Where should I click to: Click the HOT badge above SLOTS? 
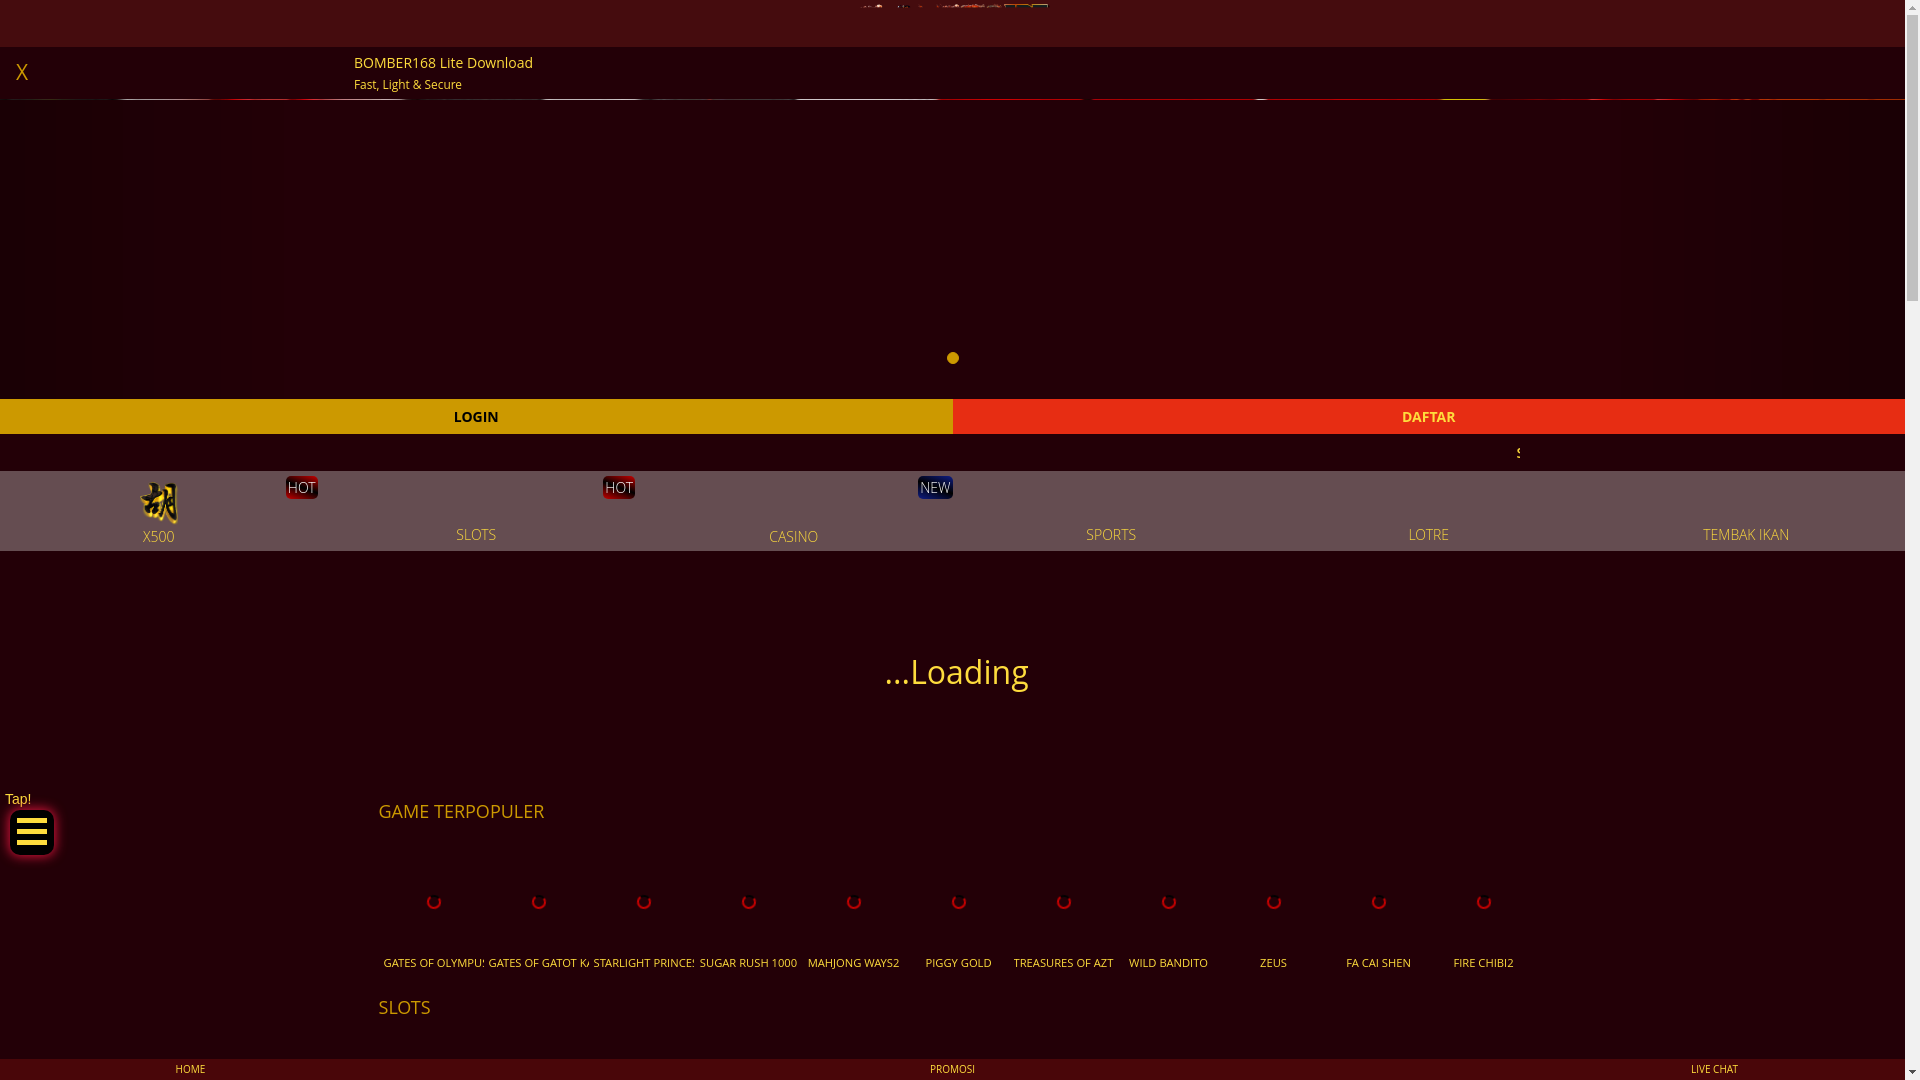(302, 487)
